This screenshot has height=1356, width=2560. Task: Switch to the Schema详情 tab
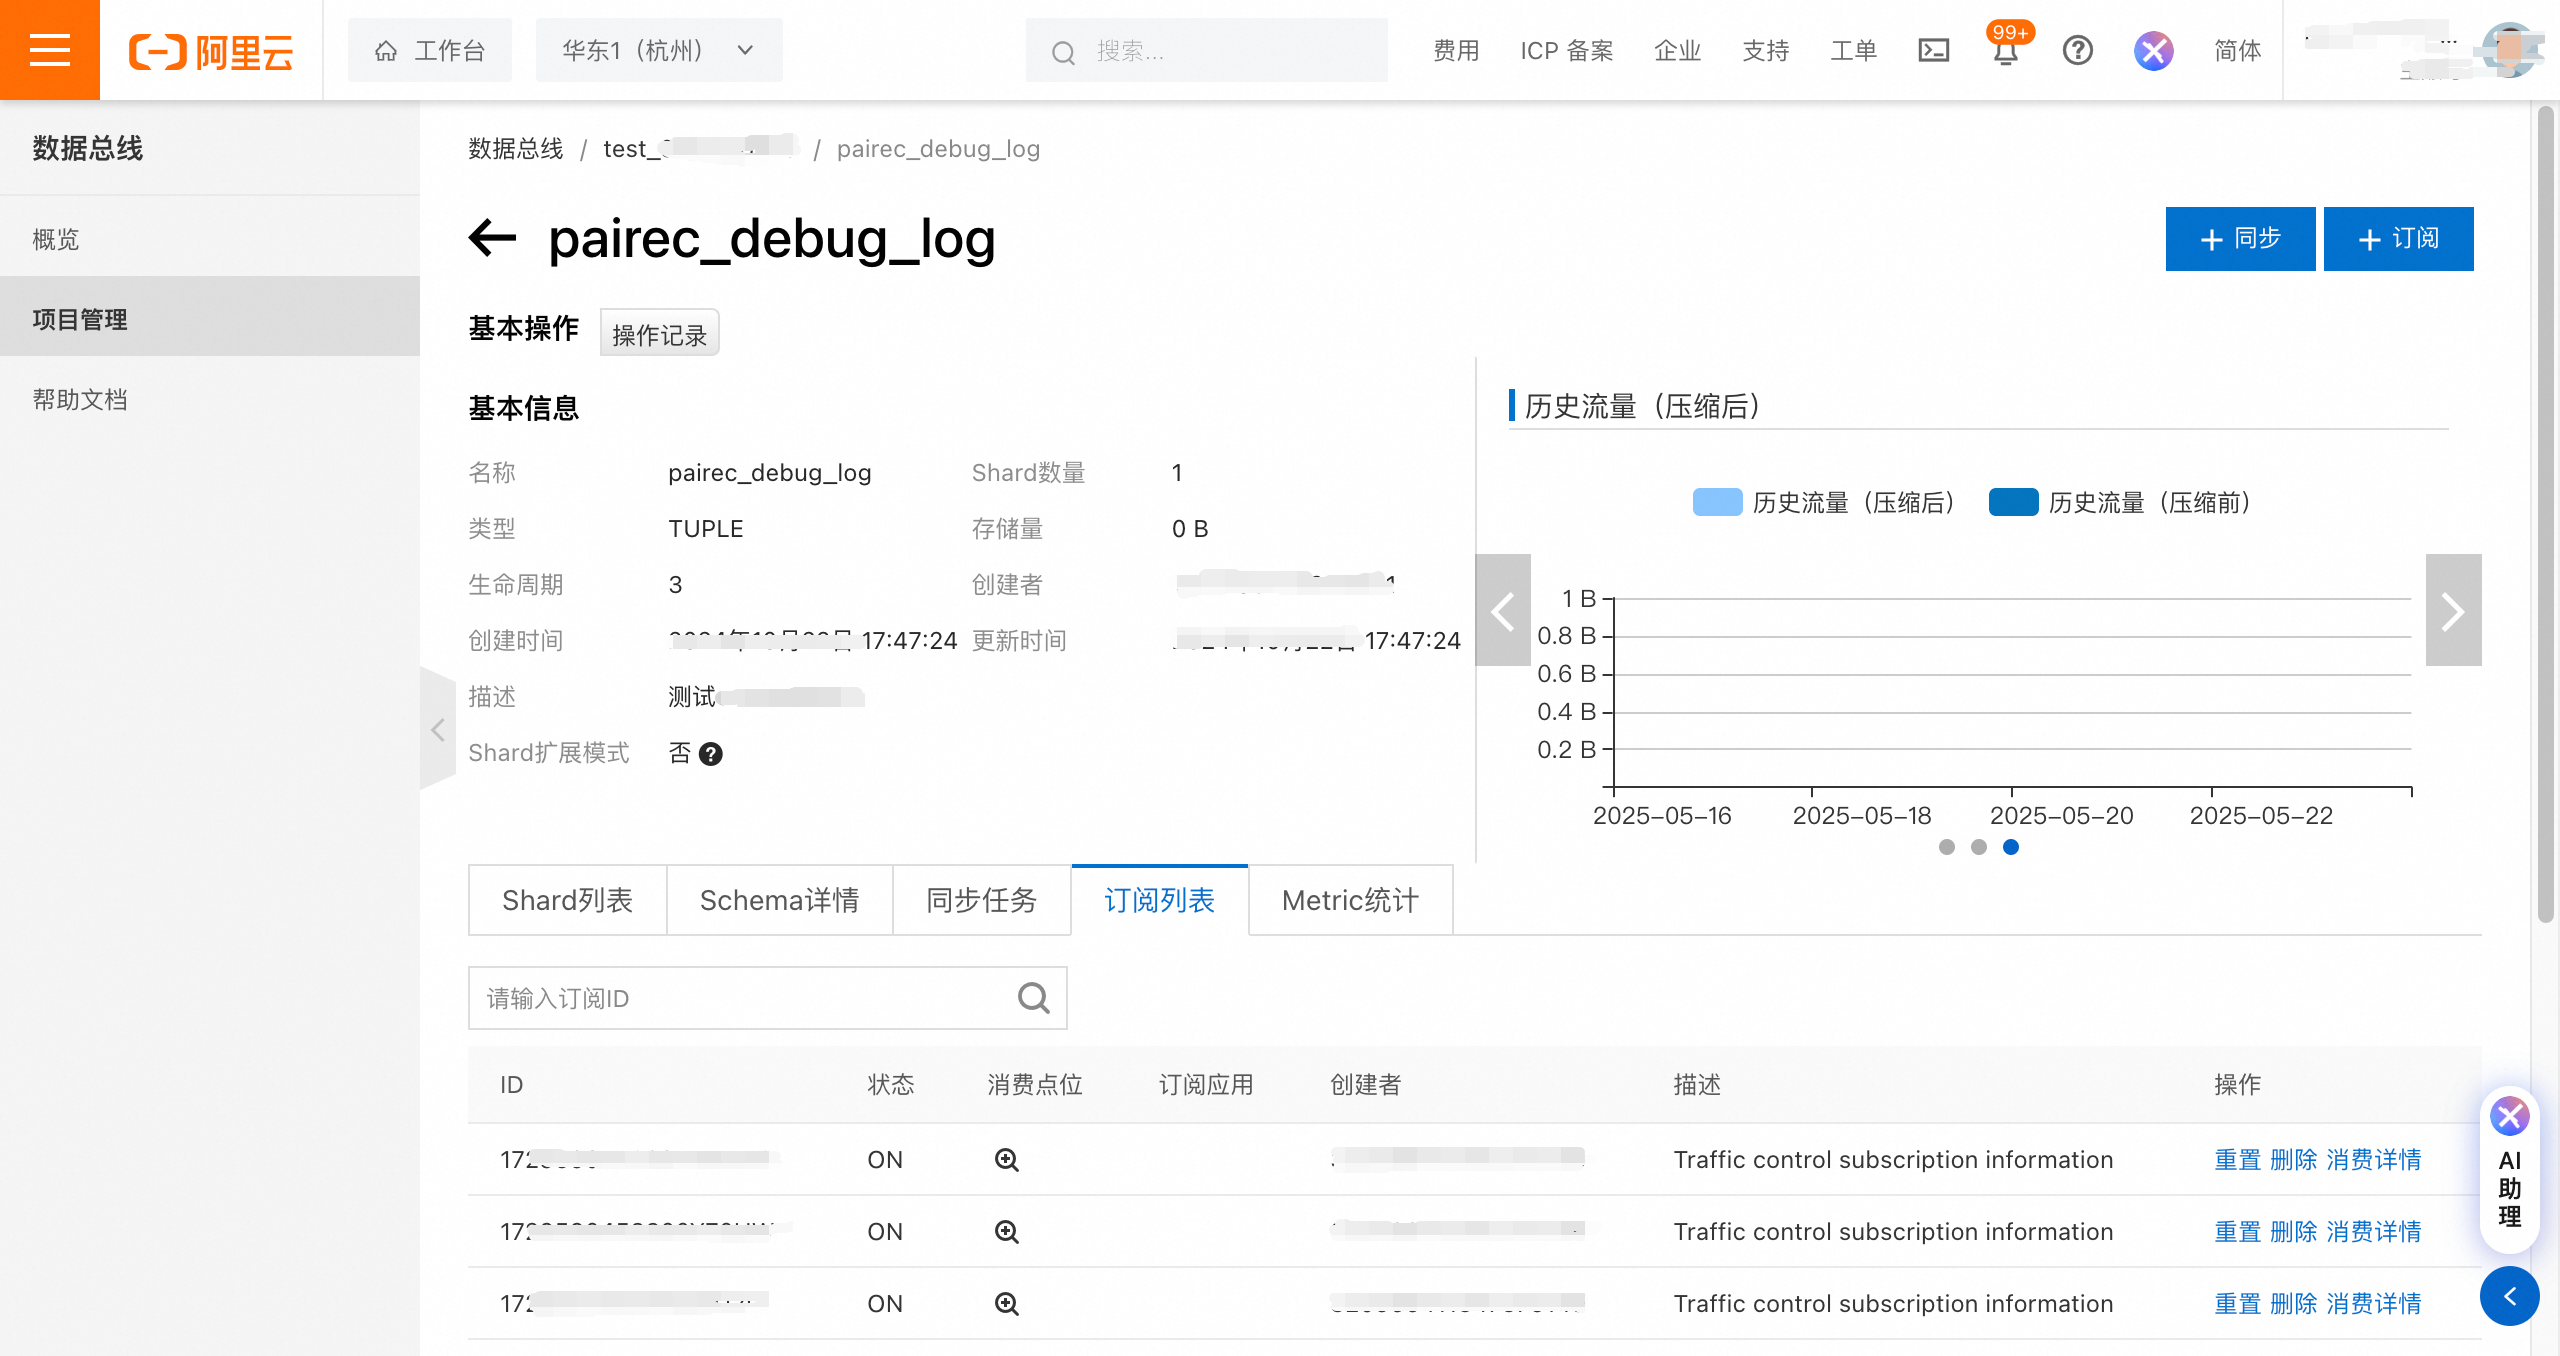779,900
